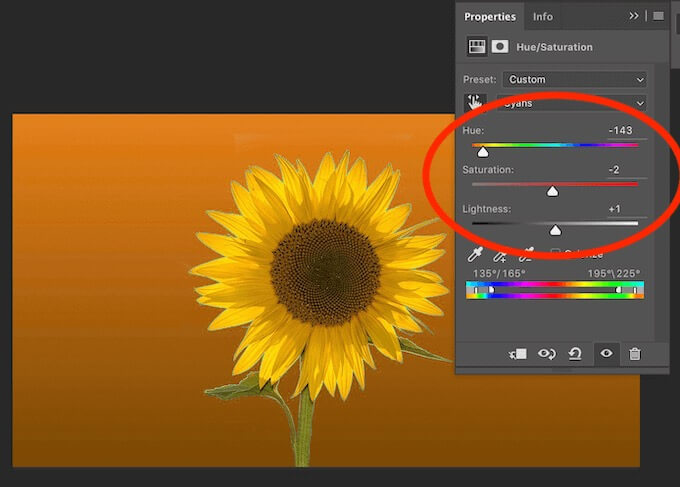This screenshot has width=680, height=487.
Task: Open the Cyans color range dropdown
Action: coord(572,104)
